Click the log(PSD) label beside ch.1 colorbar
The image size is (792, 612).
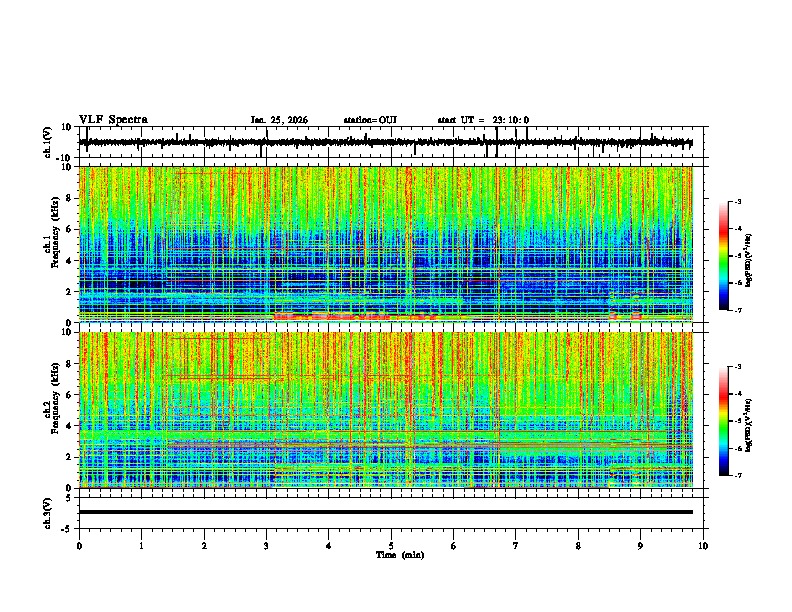pyautogui.click(x=748, y=261)
